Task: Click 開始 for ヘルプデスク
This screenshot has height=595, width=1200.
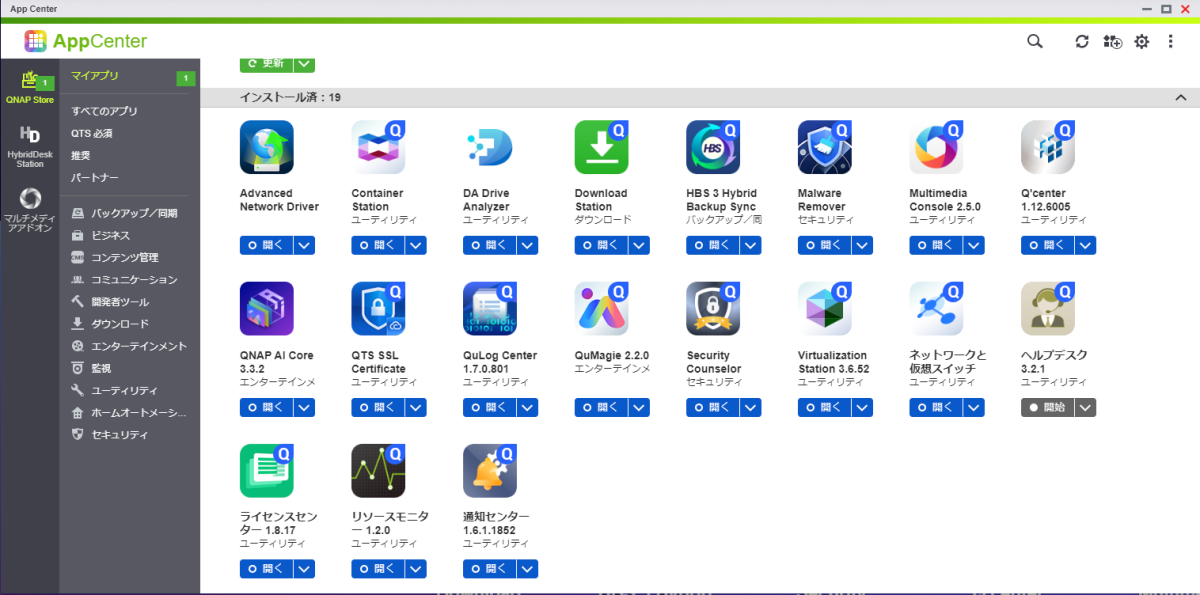Action: [x=1047, y=407]
